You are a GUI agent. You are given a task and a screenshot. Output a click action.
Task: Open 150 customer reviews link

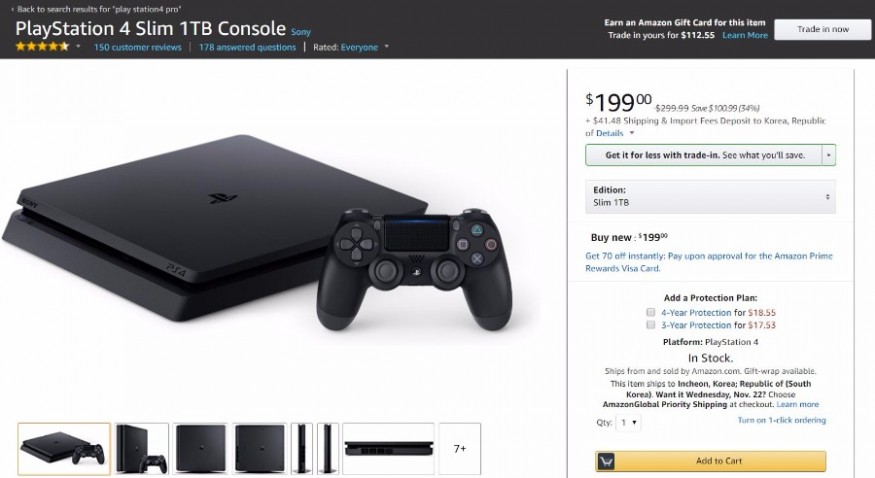138,47
